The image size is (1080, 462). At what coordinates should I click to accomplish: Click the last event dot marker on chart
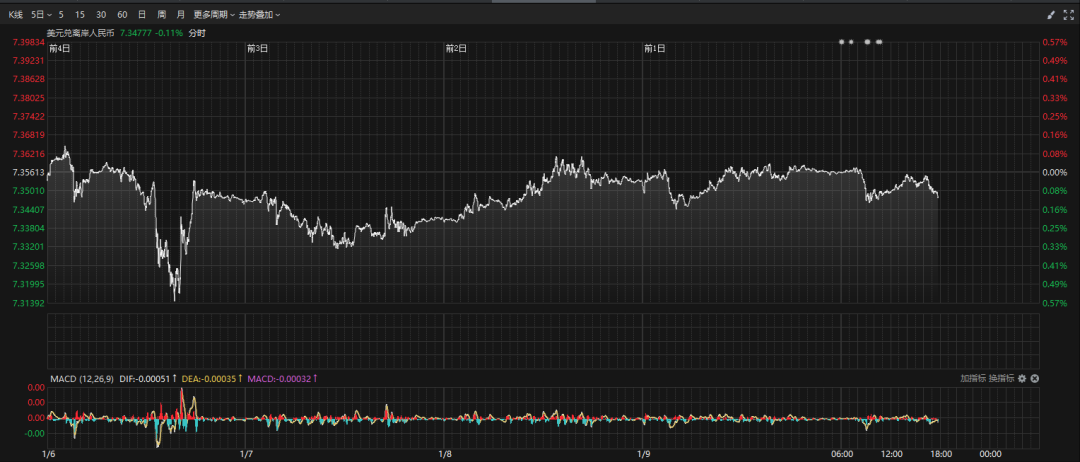point(879,42)
